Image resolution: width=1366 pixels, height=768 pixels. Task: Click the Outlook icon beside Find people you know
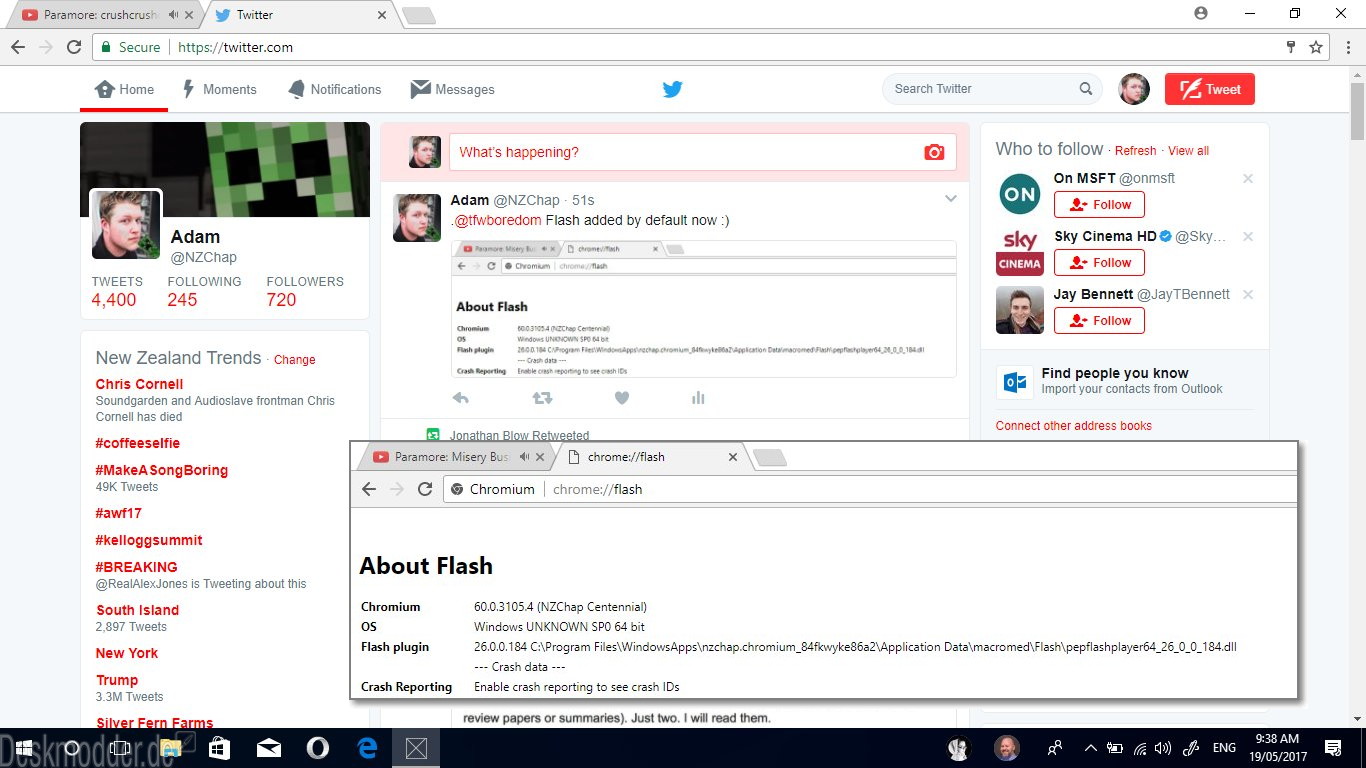pos(1015,381)
